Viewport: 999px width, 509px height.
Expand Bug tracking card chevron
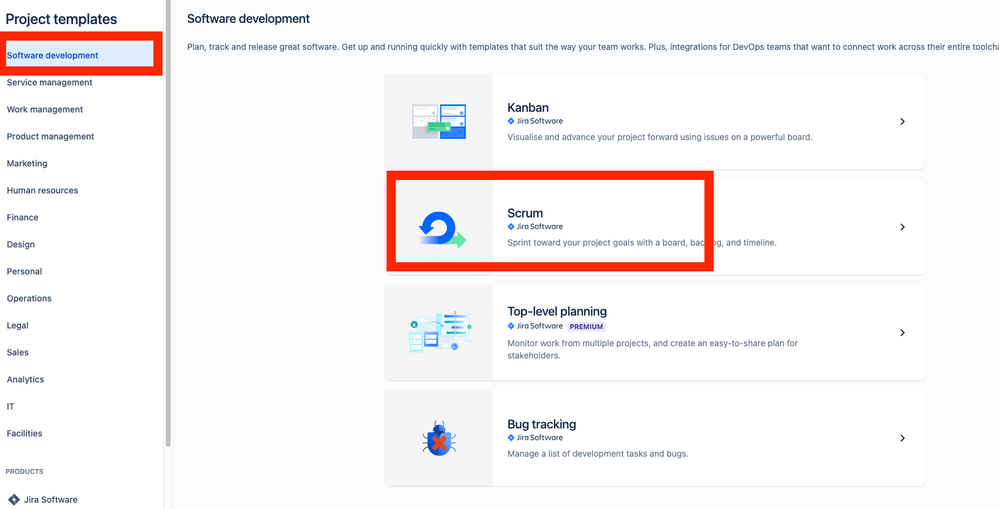[x=902, y=438]
